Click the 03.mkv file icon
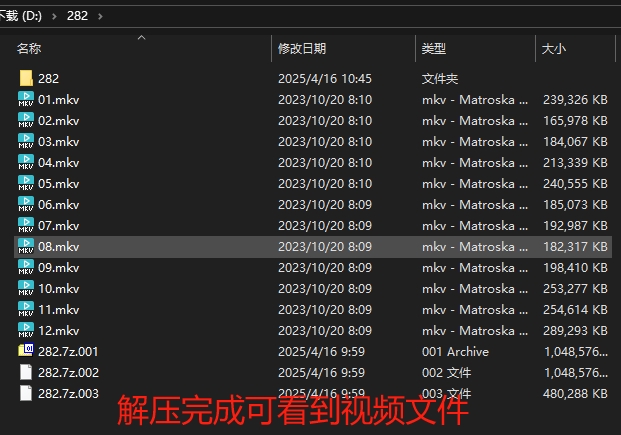Image resolution: width=621 pixels, height=435 pixels. coord(26,141)
